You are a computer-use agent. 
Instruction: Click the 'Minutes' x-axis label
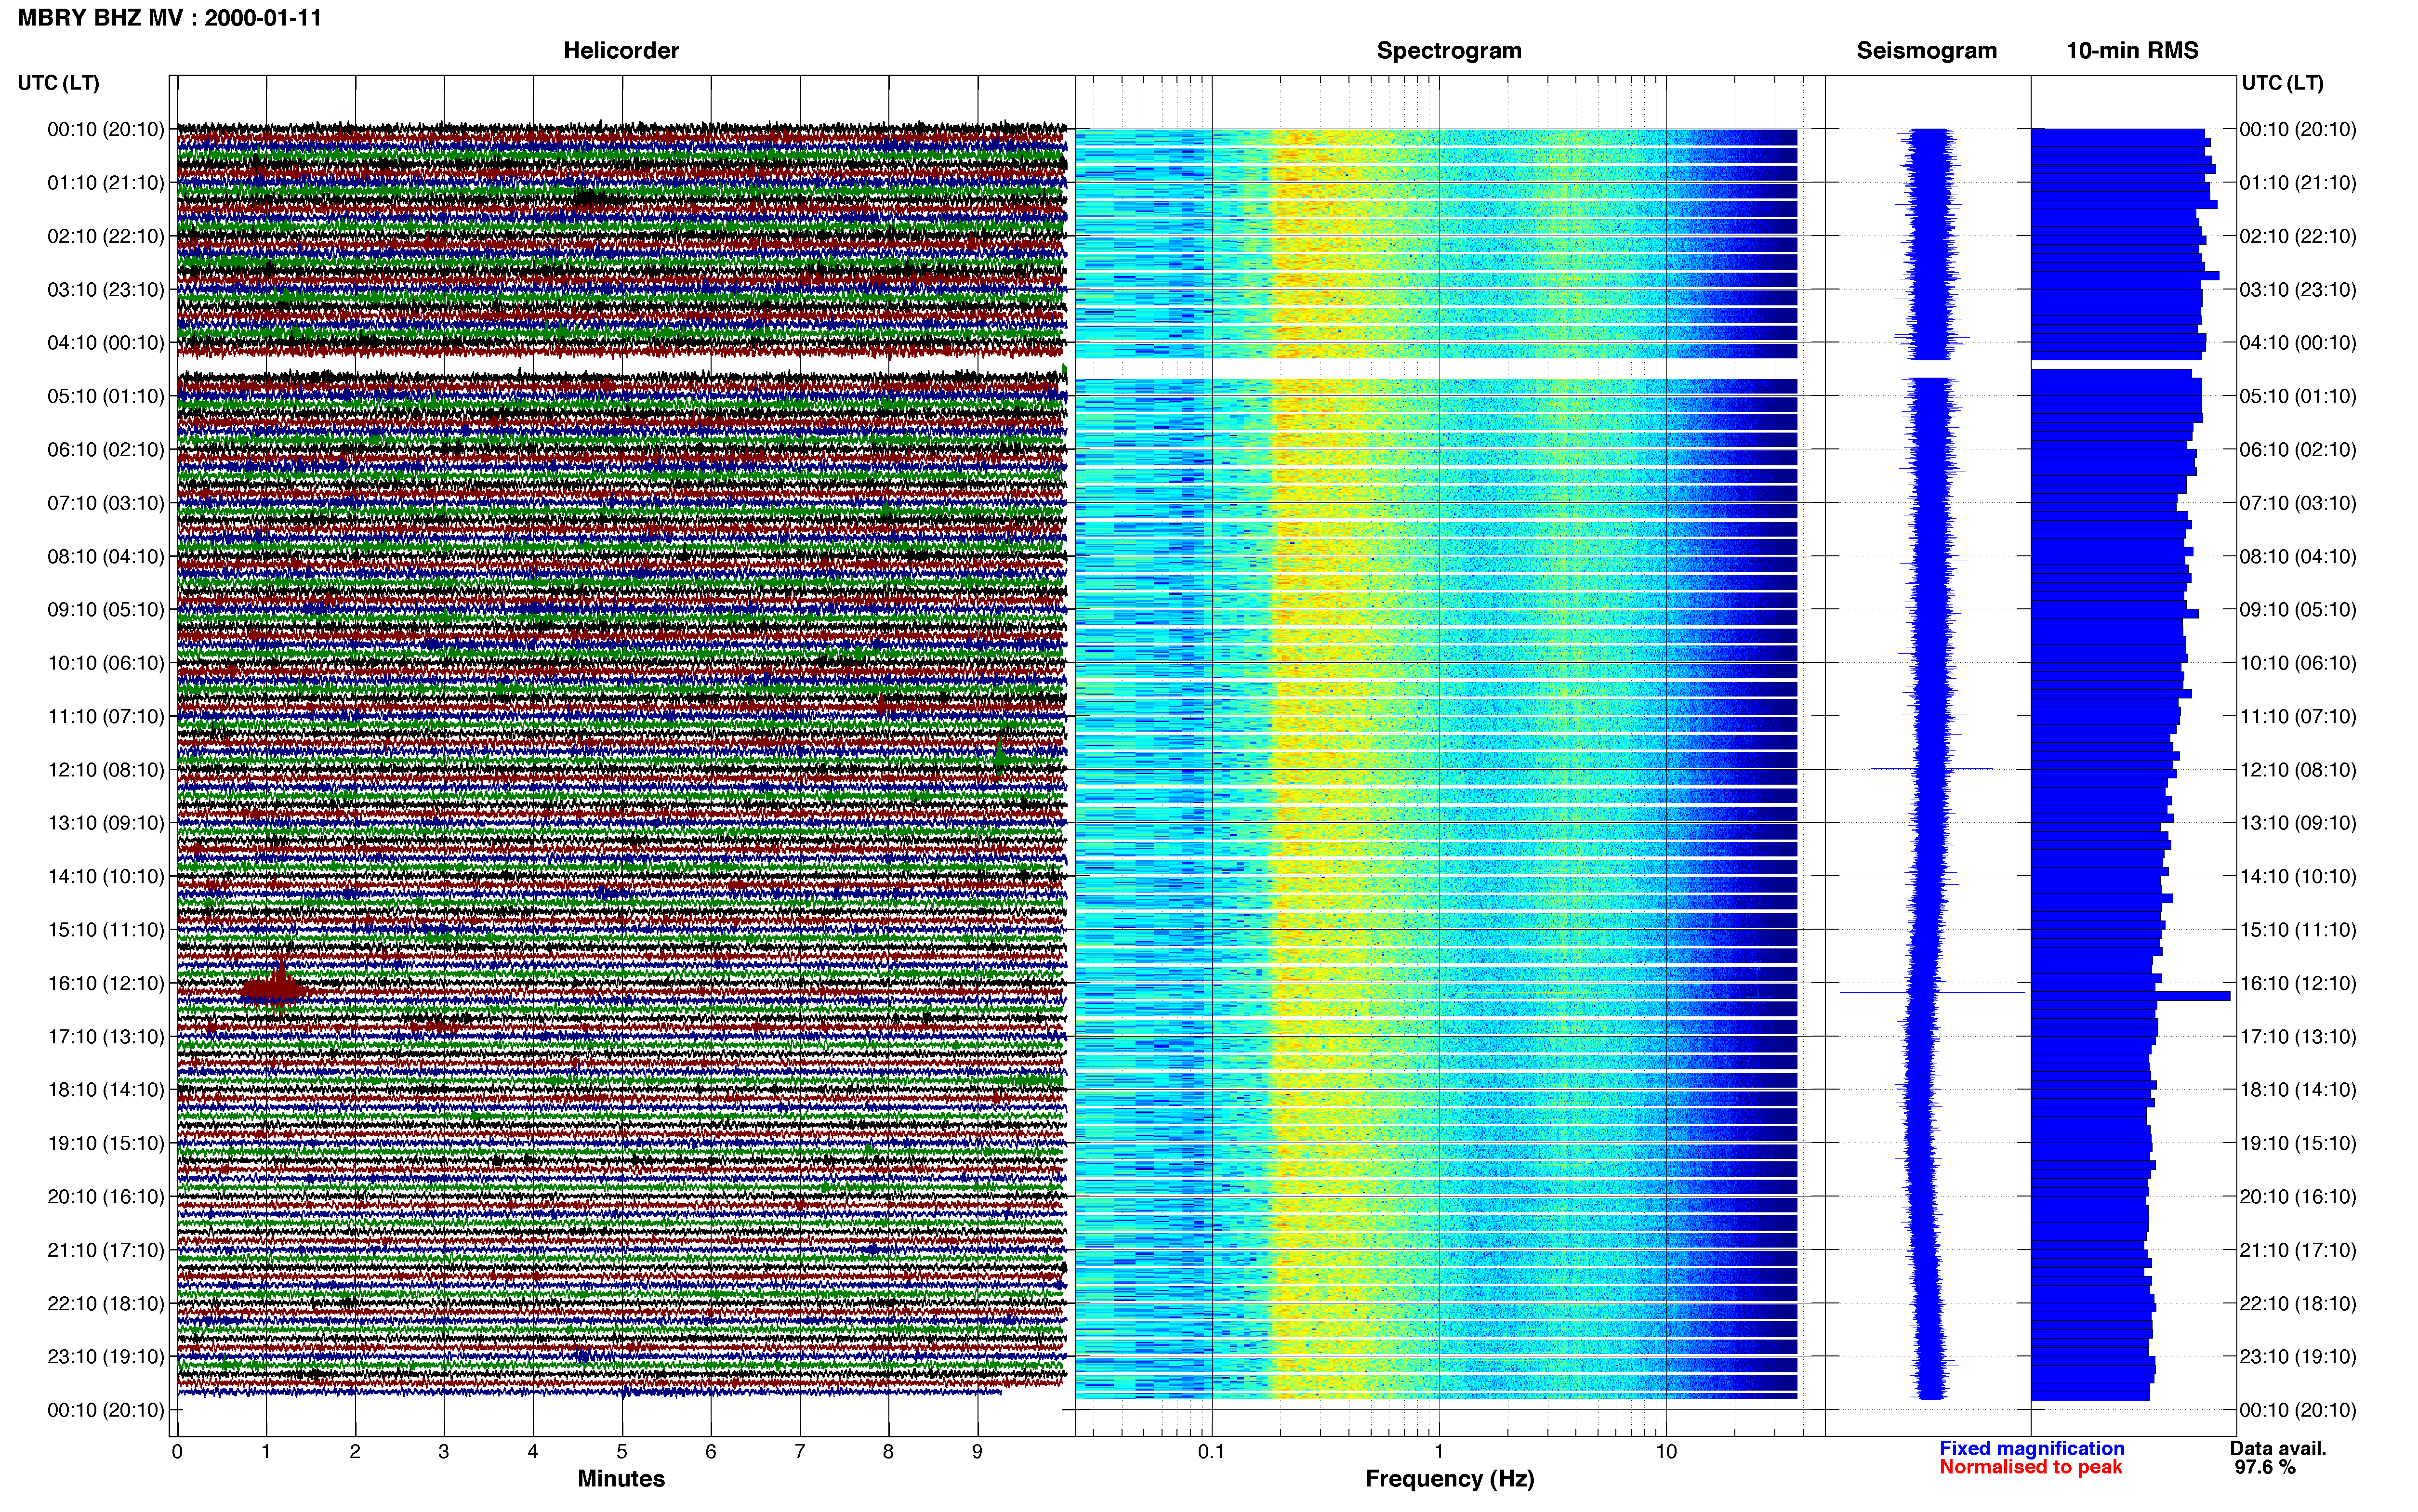[621, 1479]
